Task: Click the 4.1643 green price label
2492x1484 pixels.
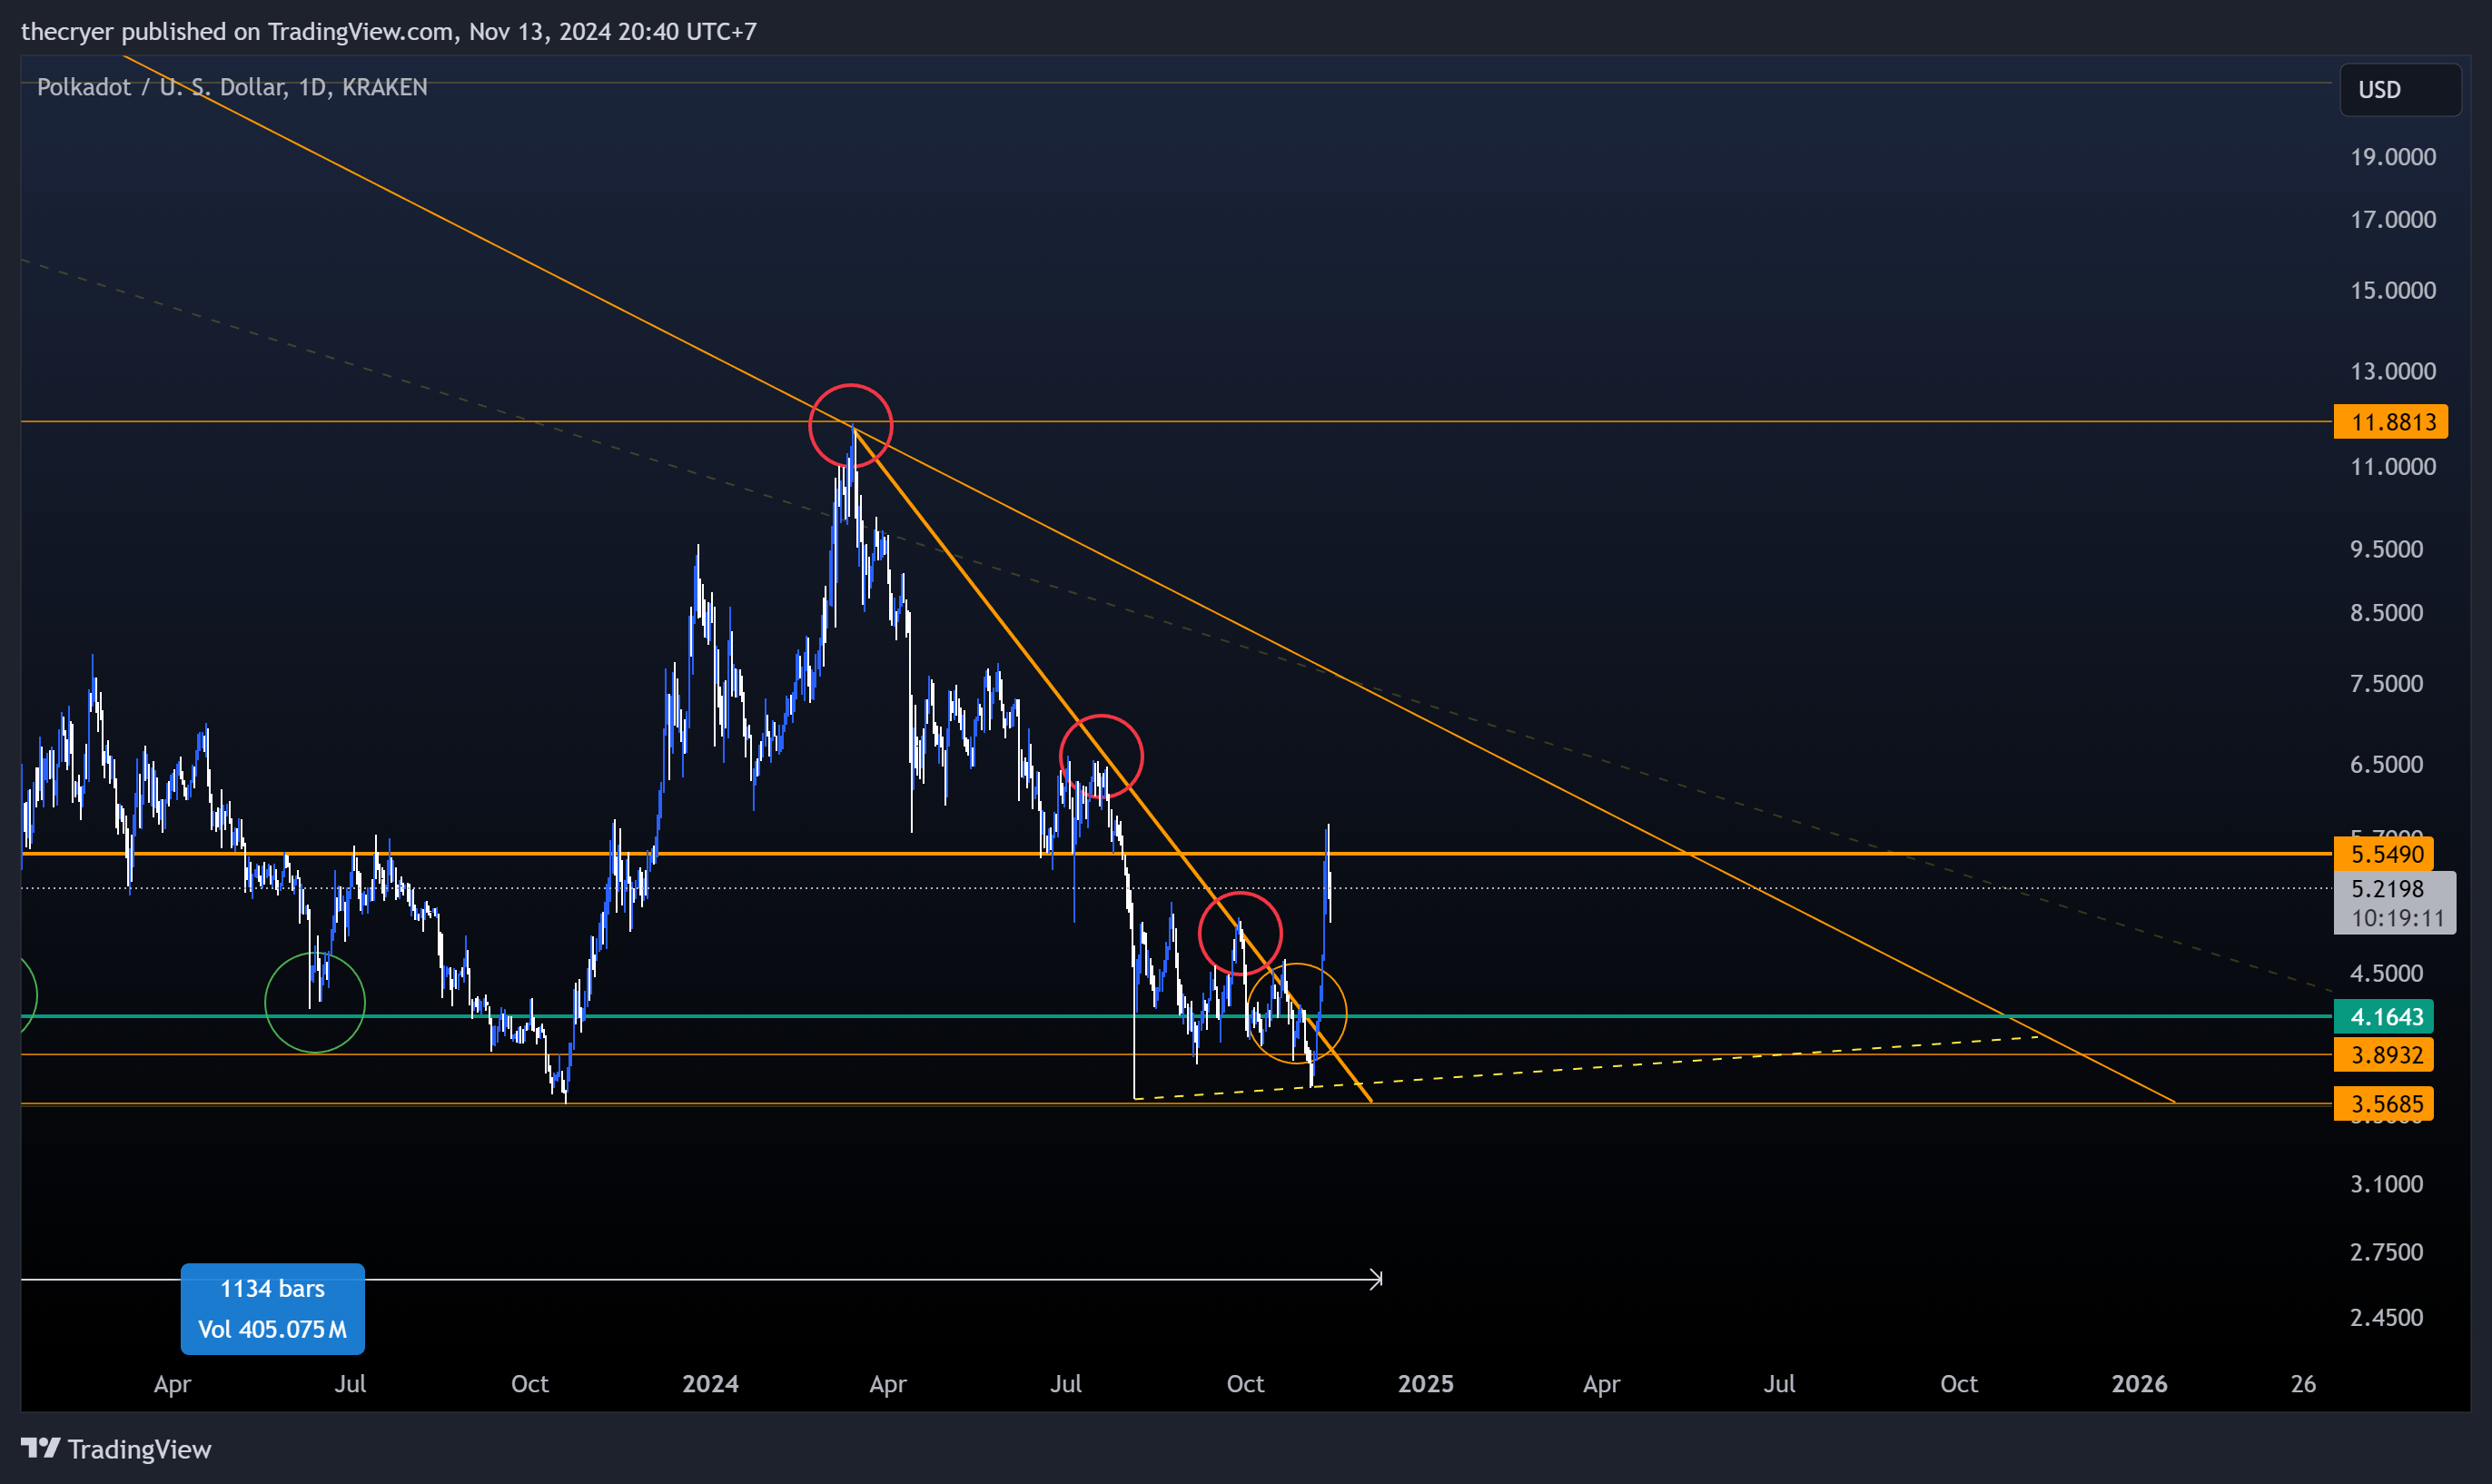Action: [2383, 1017]
